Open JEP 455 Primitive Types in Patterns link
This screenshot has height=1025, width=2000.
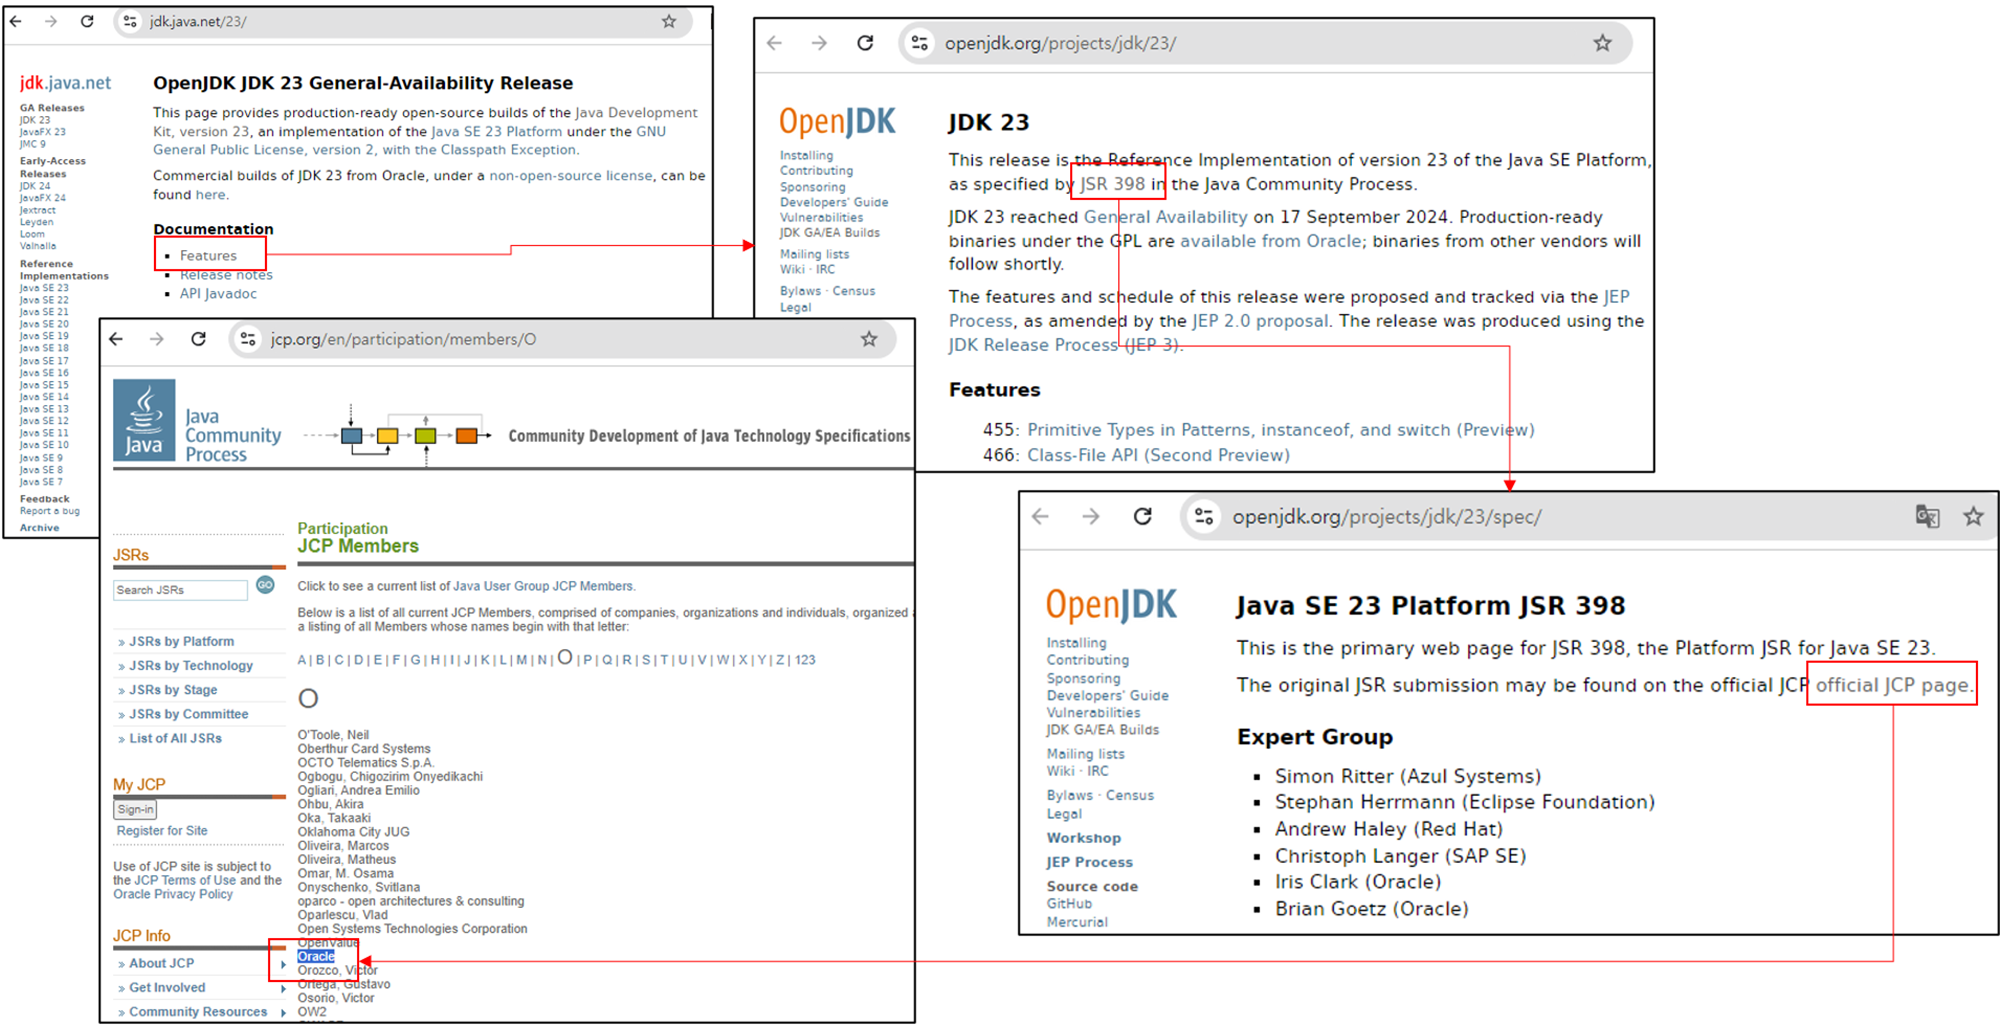coord(1280,430)
